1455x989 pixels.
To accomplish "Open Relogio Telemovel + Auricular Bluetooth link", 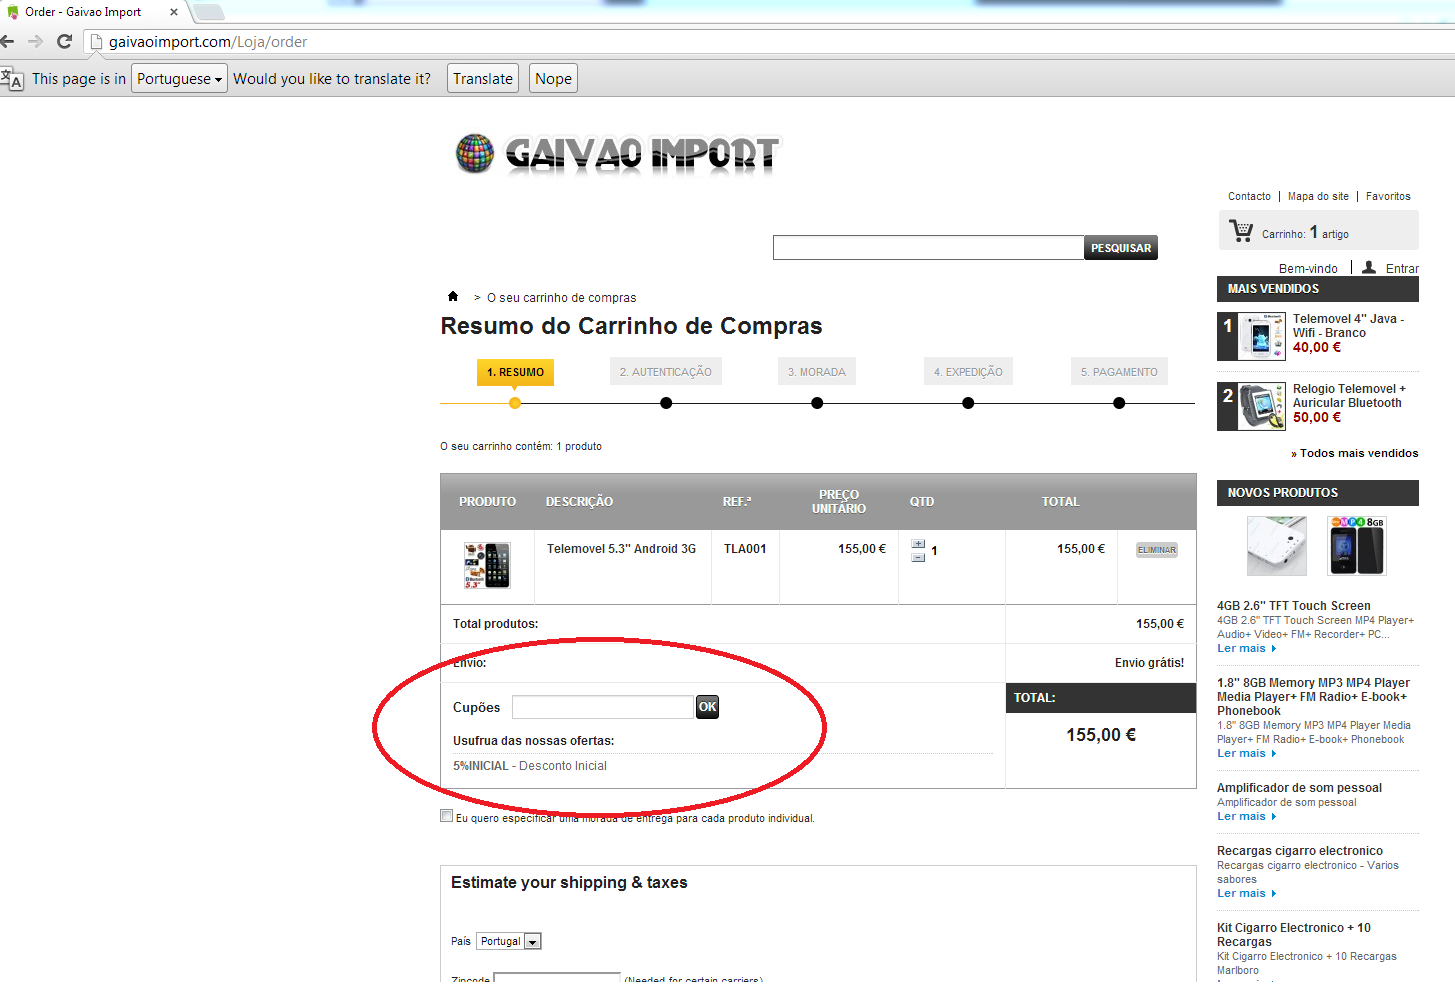I will [1349, 396].
